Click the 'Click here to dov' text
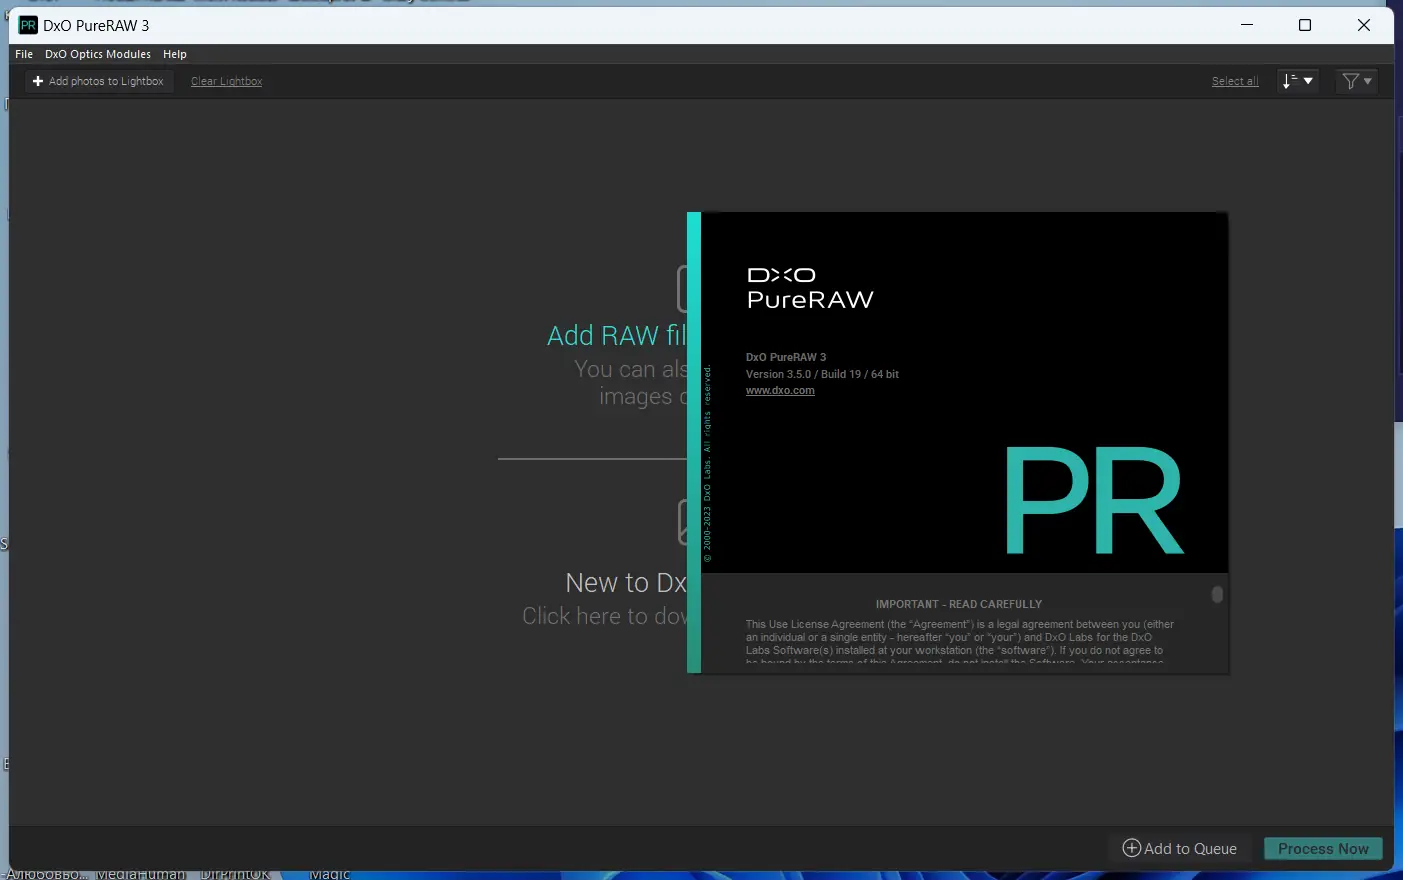 pyautogui.click(x=605, y=616)
